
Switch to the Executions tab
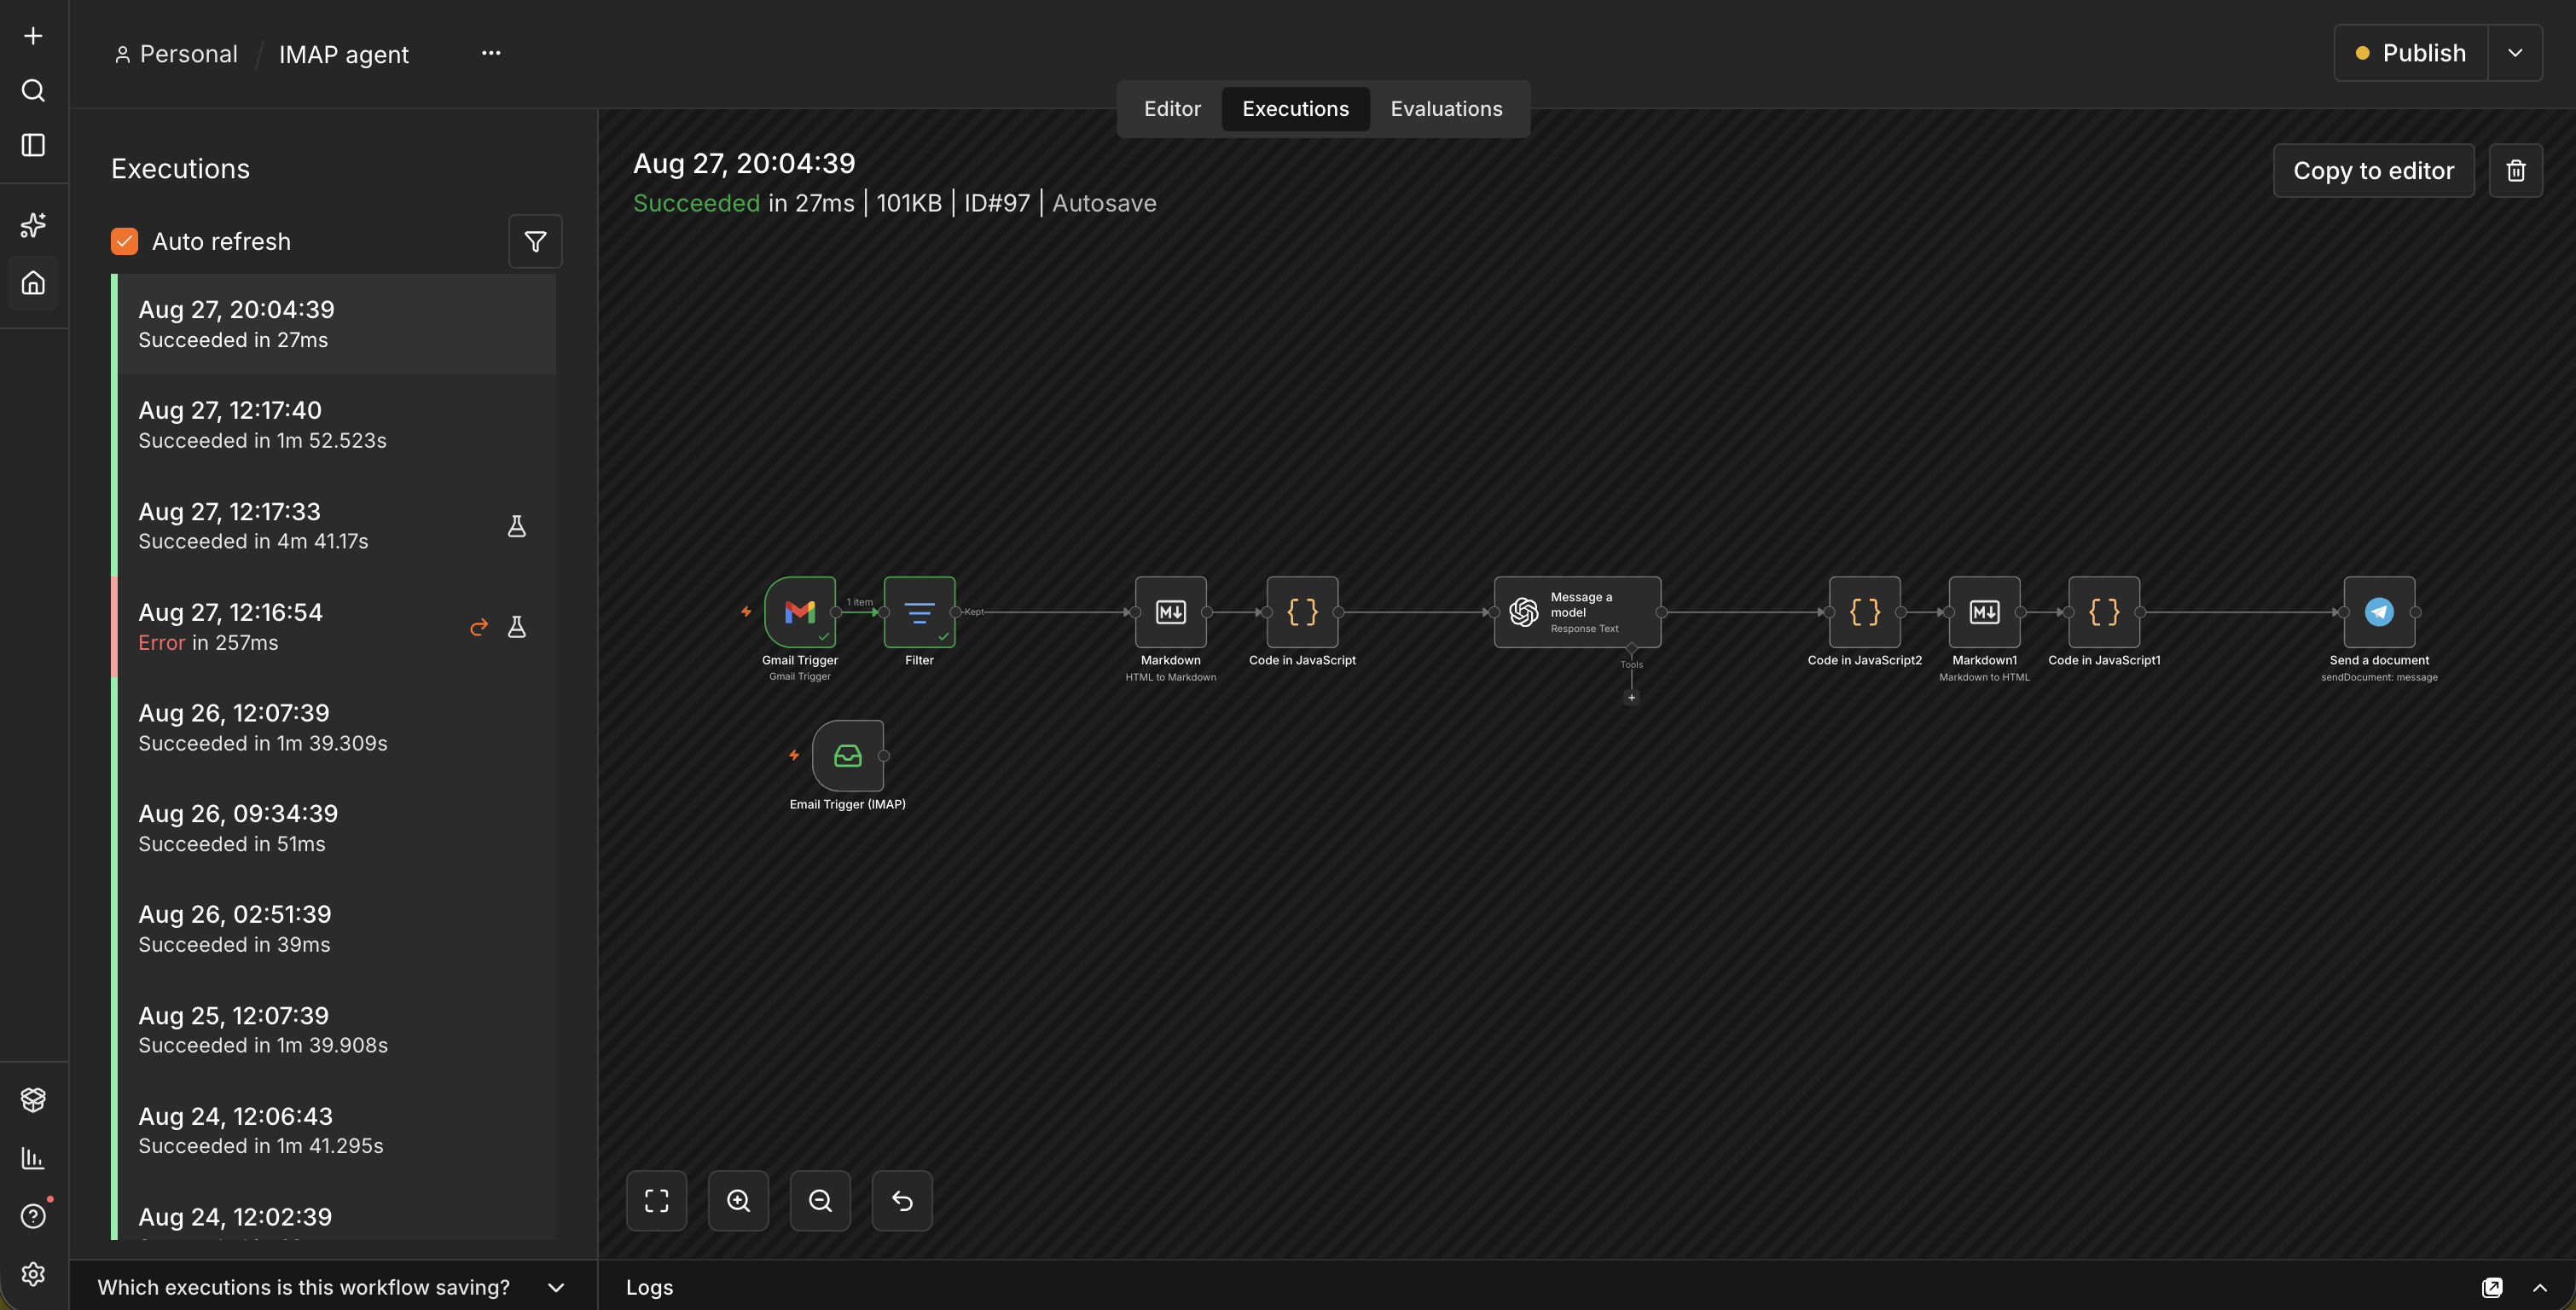tap(1295, 109)
